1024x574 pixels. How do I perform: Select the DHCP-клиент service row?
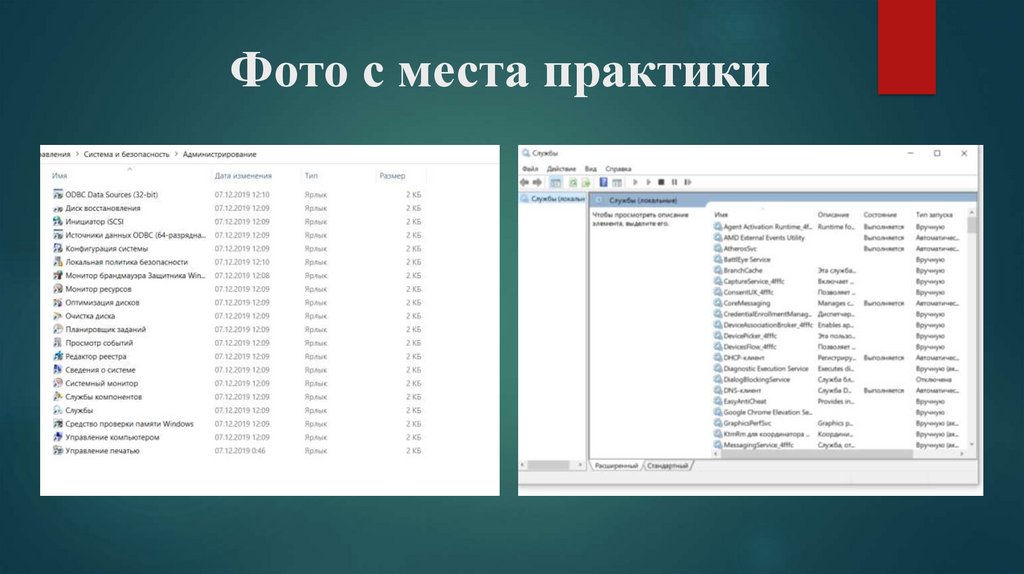[839, 358]
